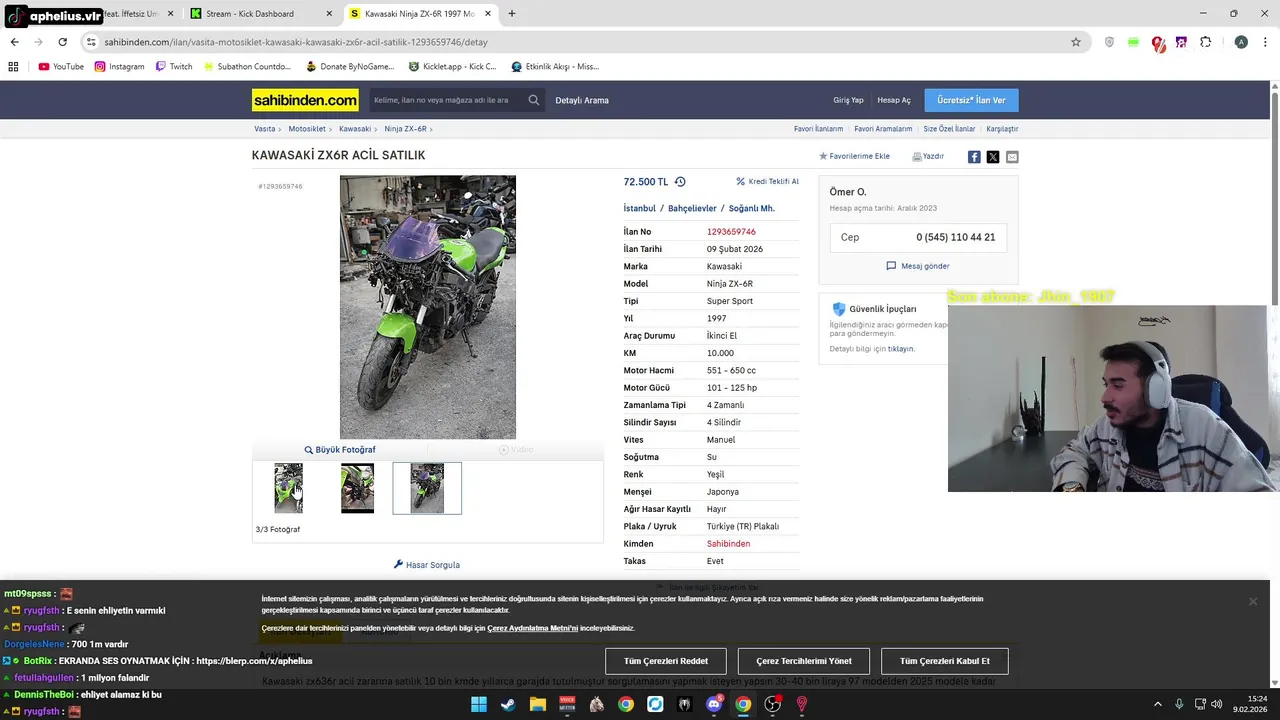1280x720 pixels.
Task: View site information icon in address bar
Action: [x=91, y=42]
